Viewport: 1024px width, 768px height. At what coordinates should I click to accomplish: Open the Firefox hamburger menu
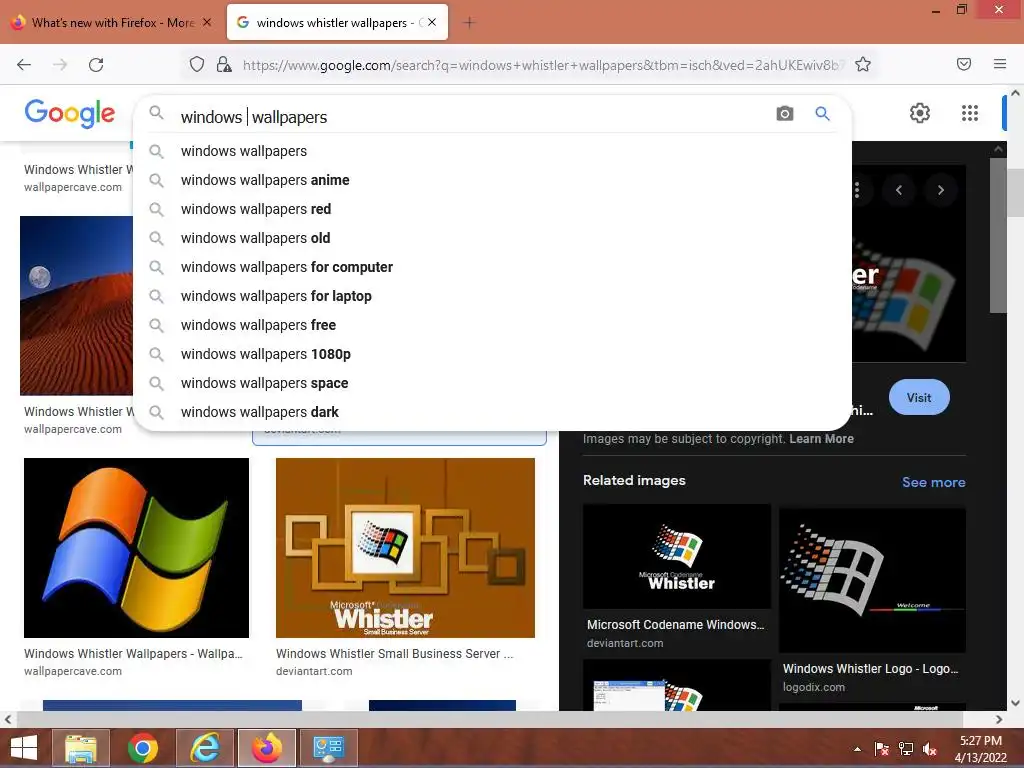[x=1000, y=64]
